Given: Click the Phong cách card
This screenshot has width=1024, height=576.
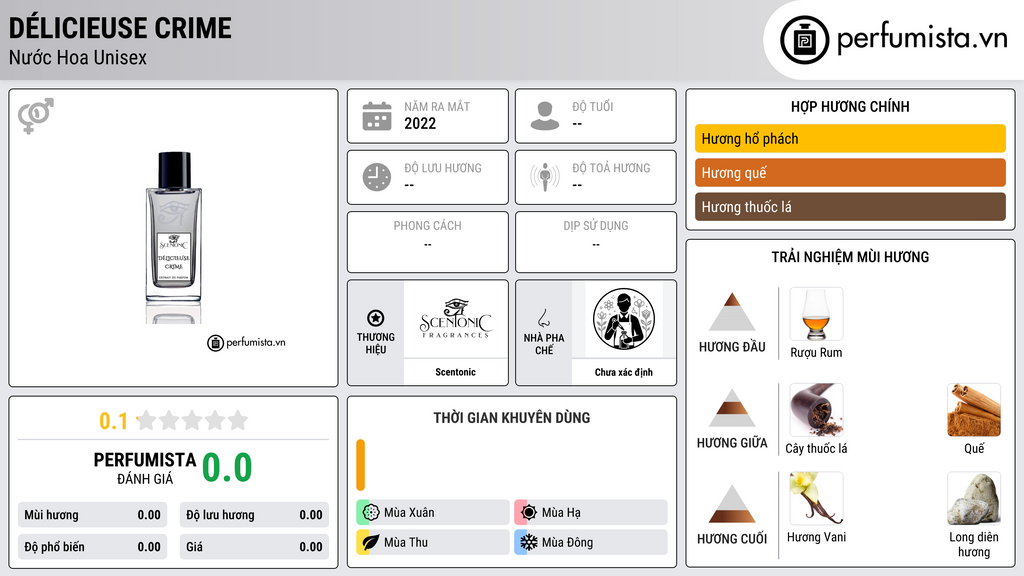Looking at the screenshot, I should click(x=428, y=242).
